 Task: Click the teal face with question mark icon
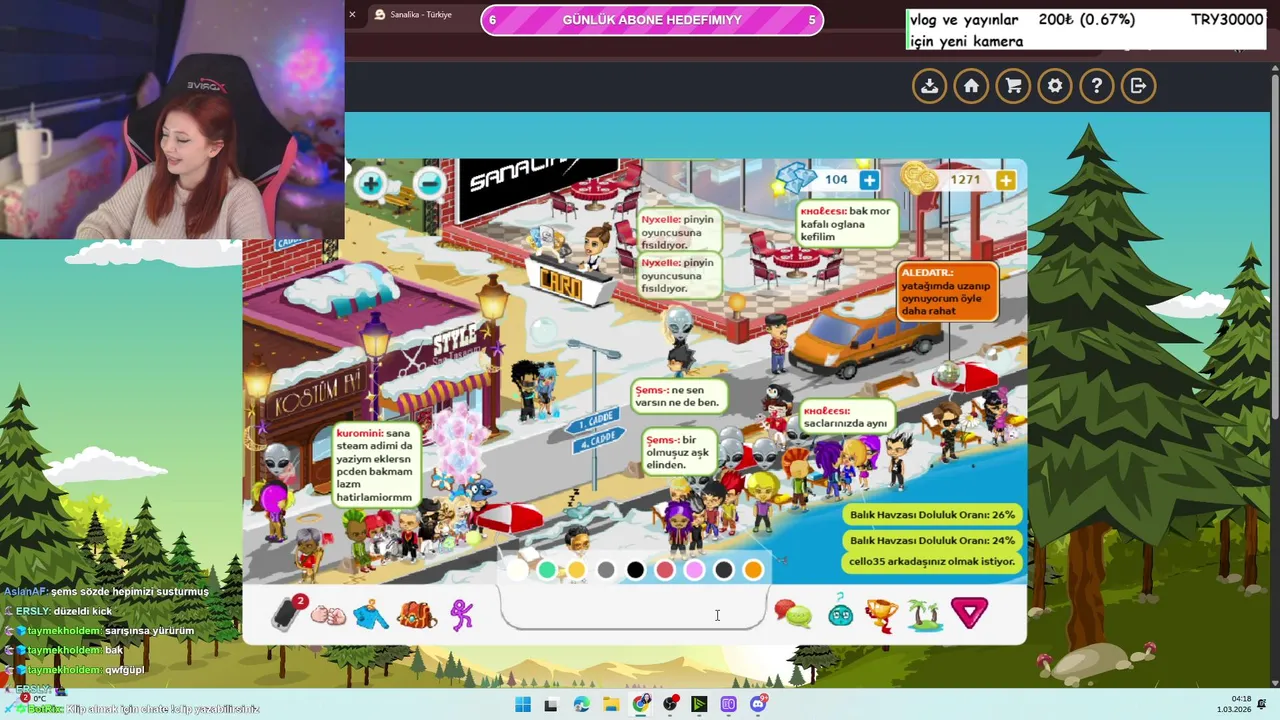point(840,612)
